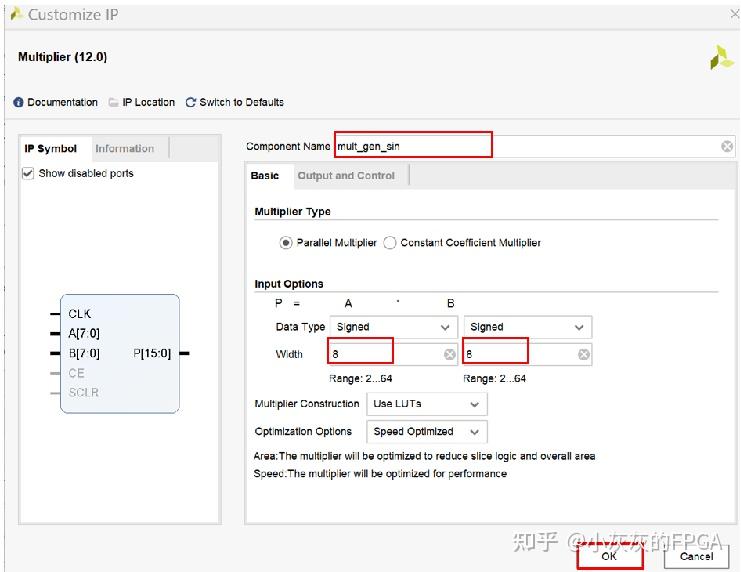Click the Switch to Defaults refresh icon
The image size is (741, 572).
pyautogui.click(x=190, y=103)
